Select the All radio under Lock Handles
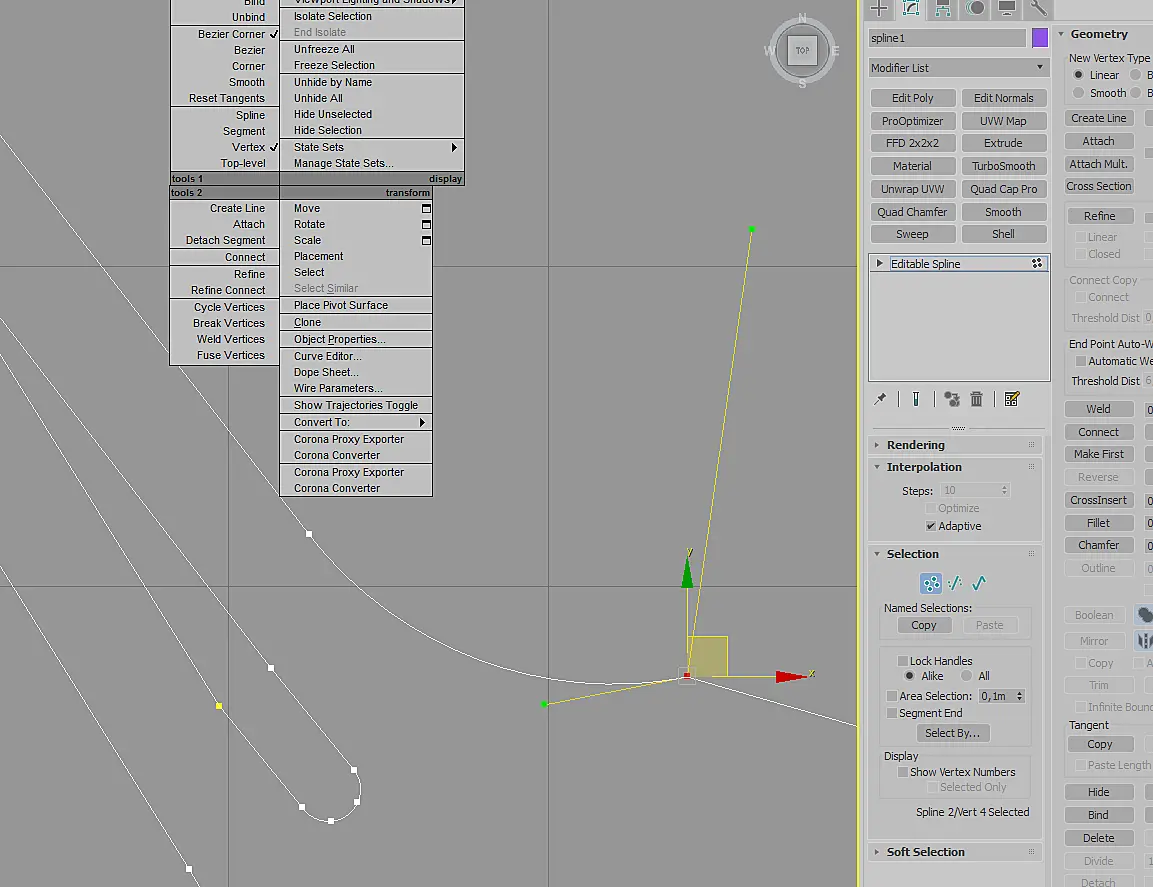1153x887 pixels. [966, 676]
